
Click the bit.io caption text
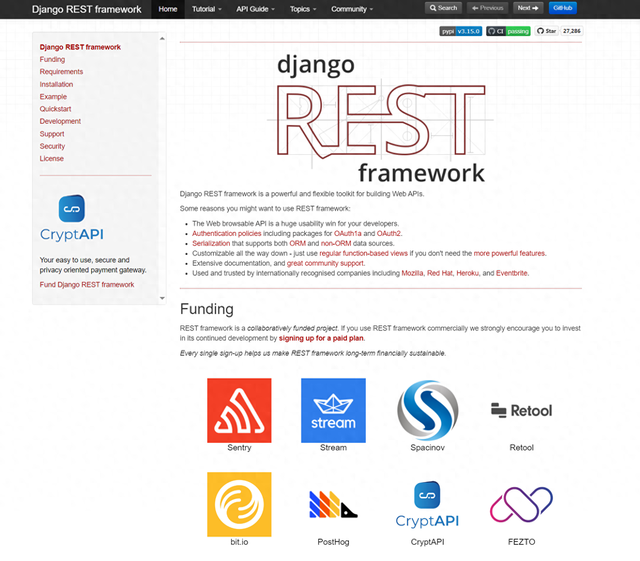pyautogui.click(x=239, y=542)
